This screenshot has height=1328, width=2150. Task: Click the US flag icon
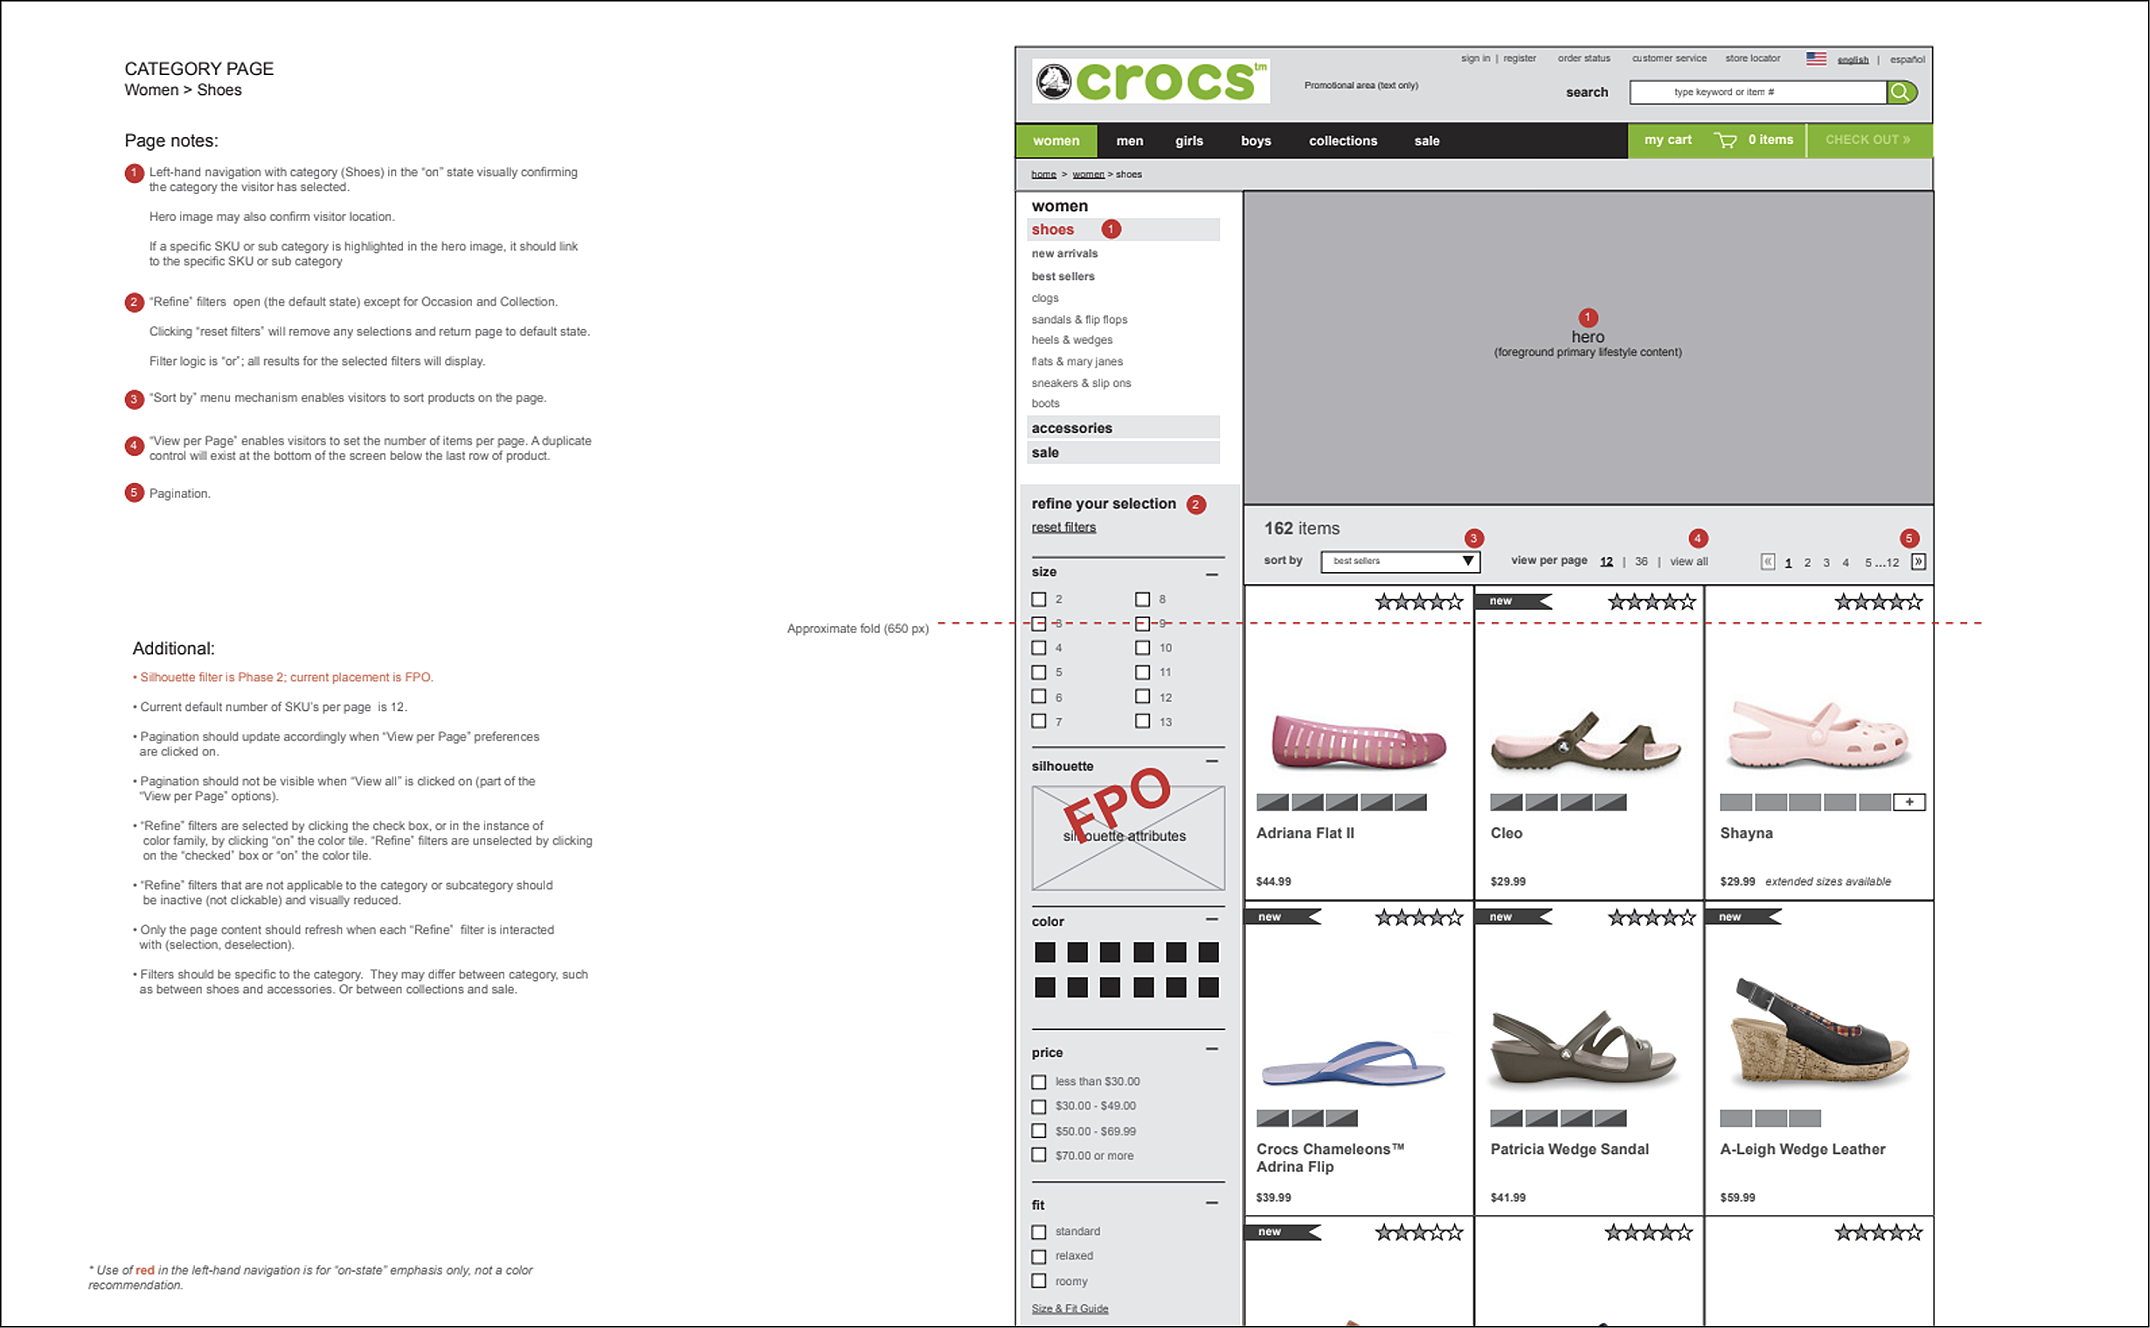point(1815,58)
